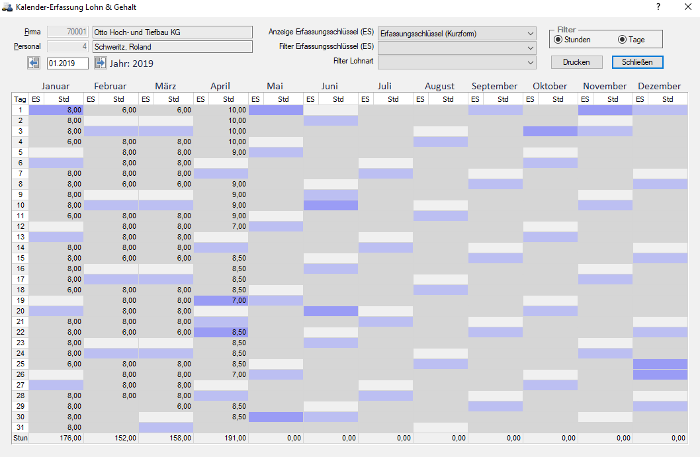Select the Januar month header

click(x=55, y=86)
